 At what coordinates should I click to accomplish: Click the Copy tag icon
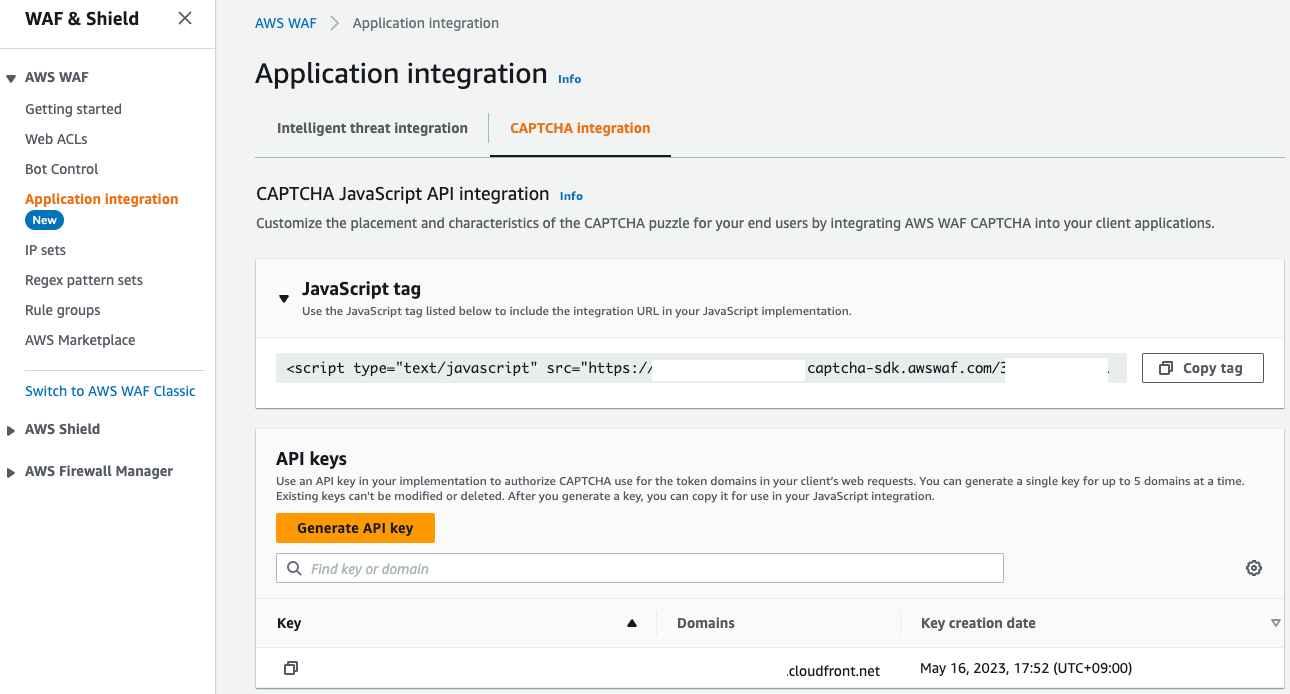click(x=1166, y=367)
